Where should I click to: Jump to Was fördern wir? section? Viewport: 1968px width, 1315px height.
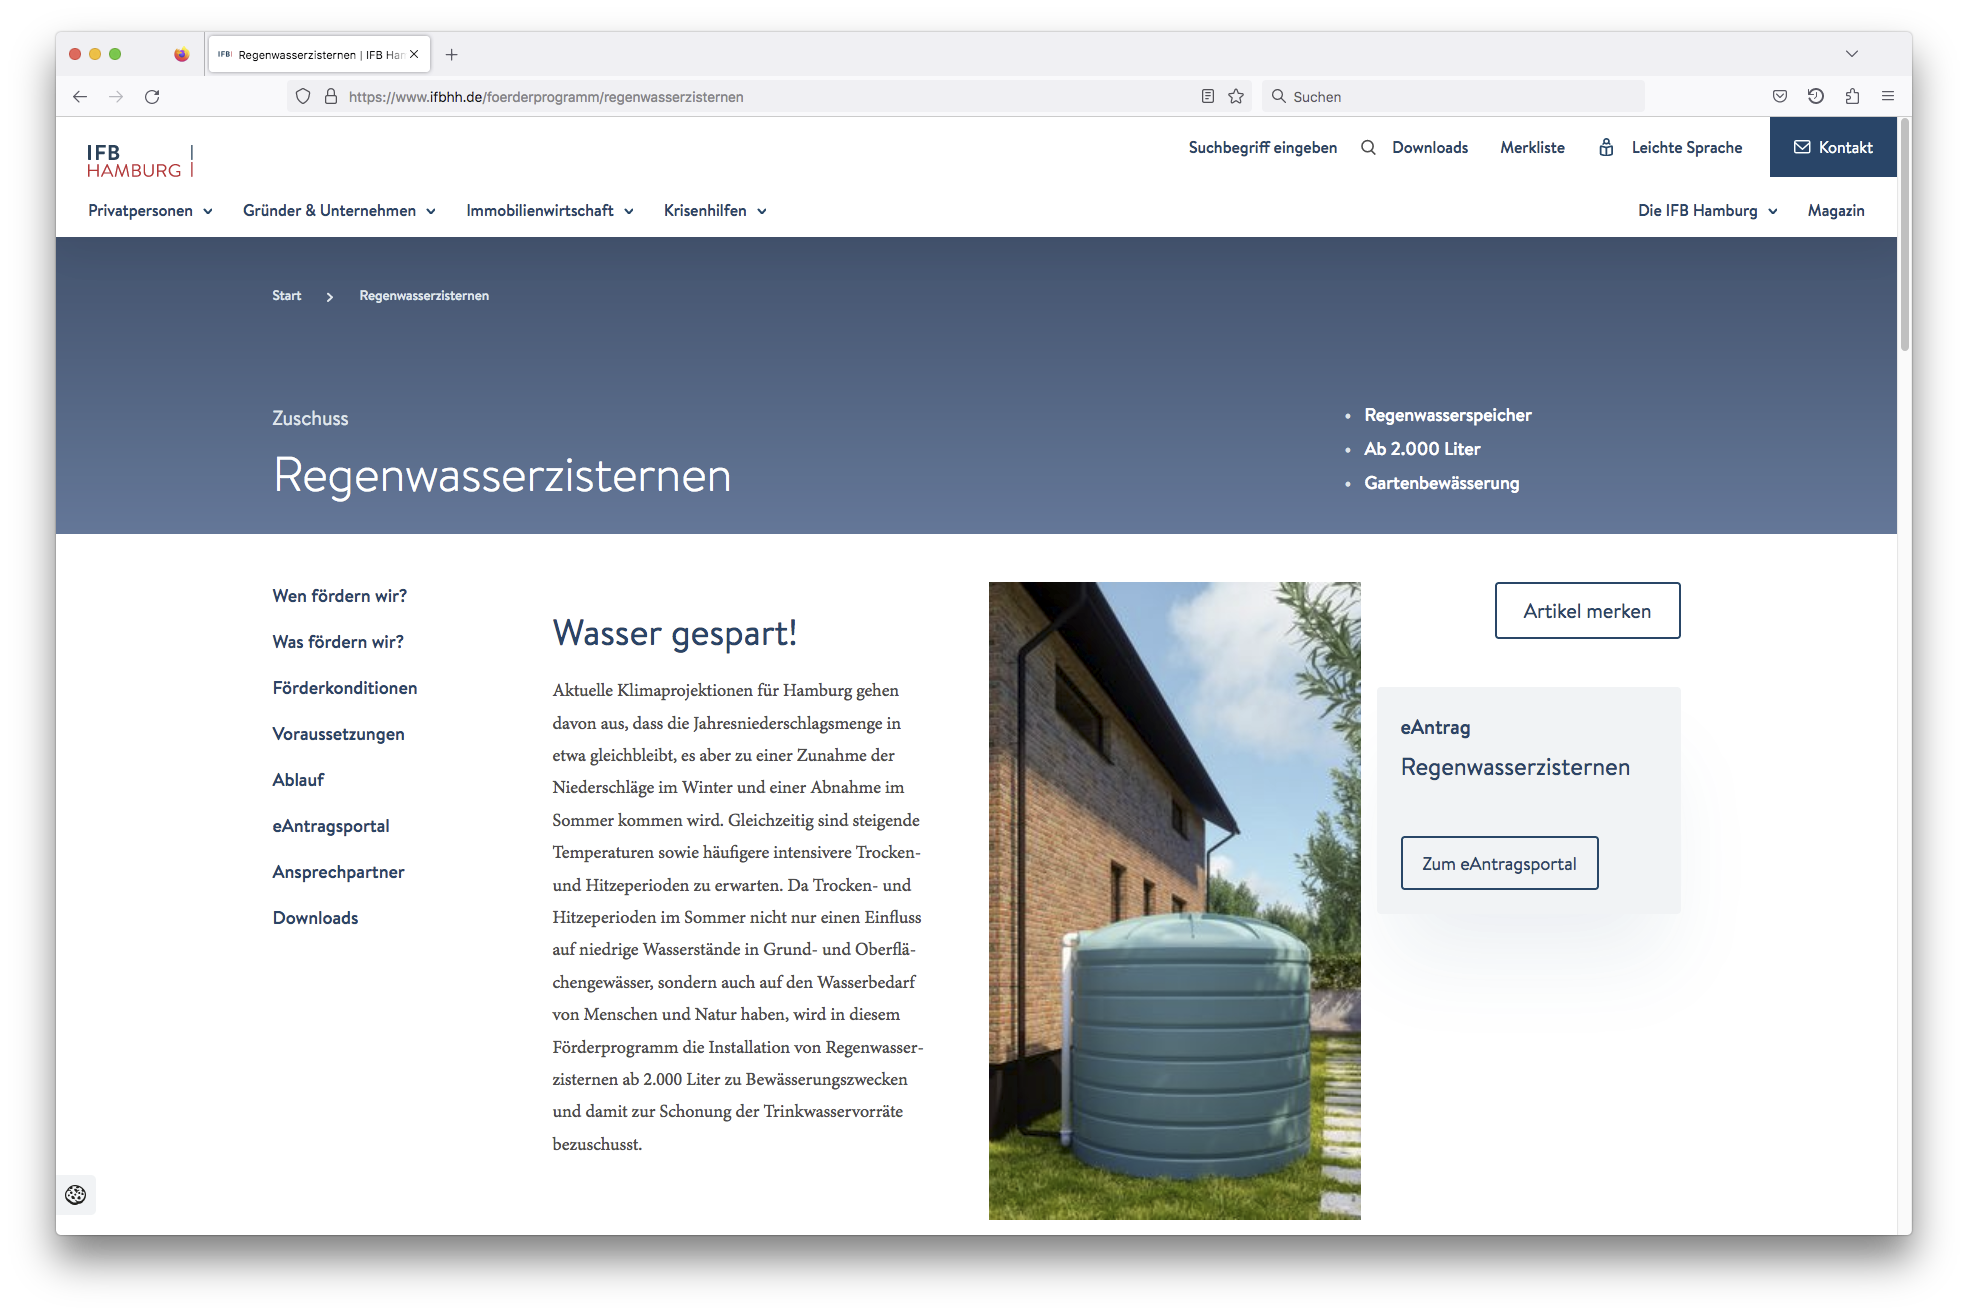pyautogui.click(x=338, y=642)
